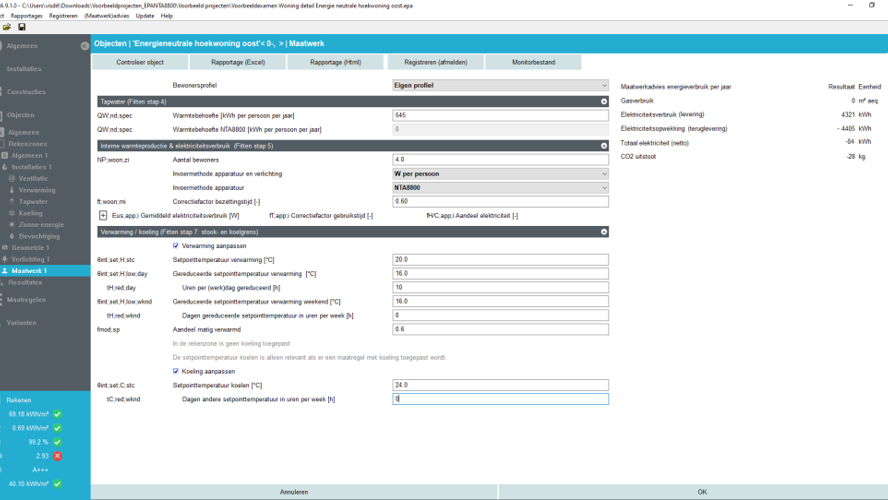Click green checkmark beside 69.18 kWh/m²

click(x=58, y=413)
